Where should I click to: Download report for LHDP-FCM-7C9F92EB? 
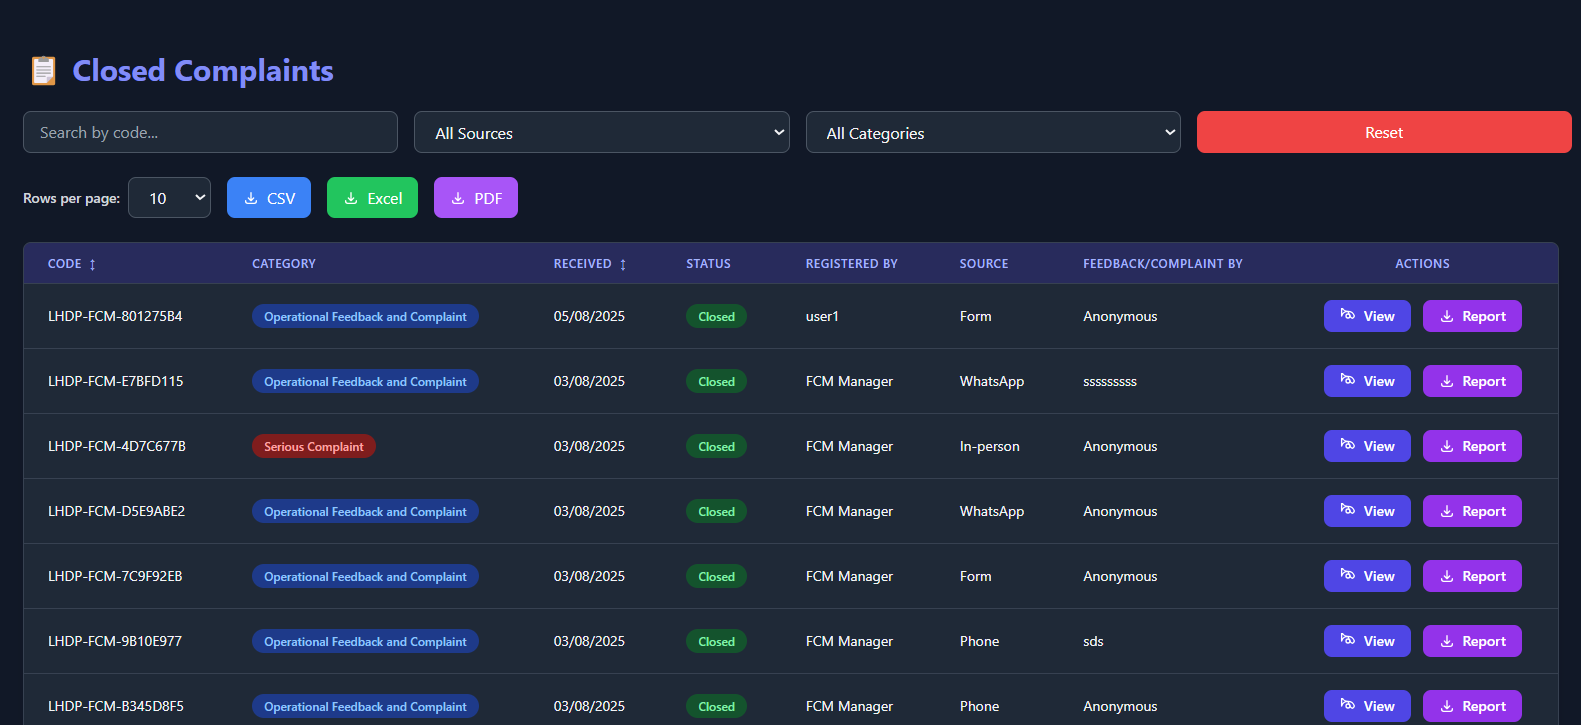click(1472, 576)
